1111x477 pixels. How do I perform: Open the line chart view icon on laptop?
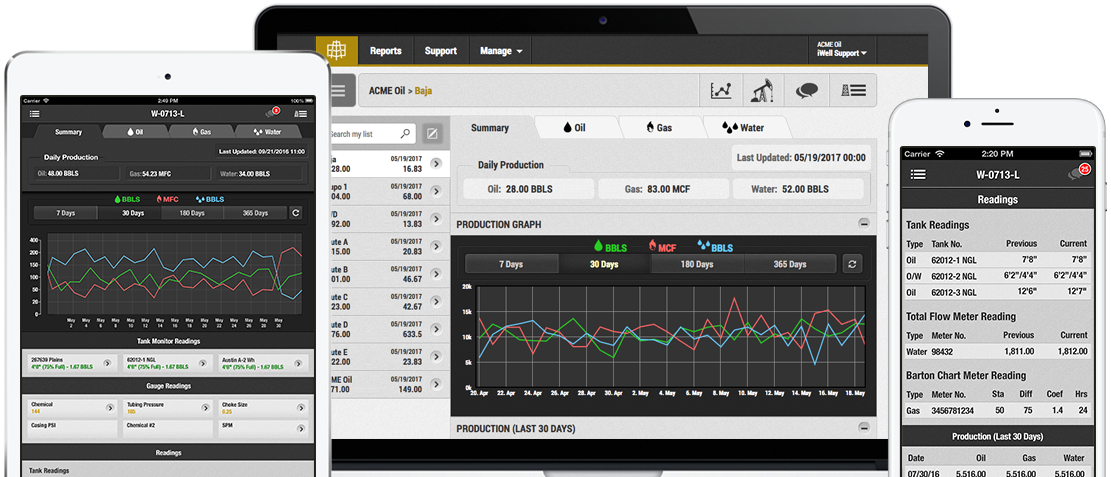click(x=722, y=91)
